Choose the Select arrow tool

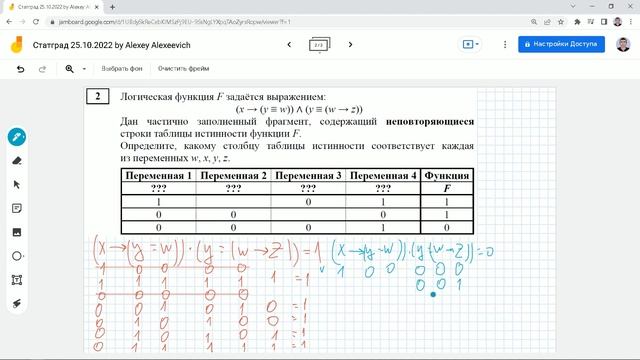coord(17,184)
